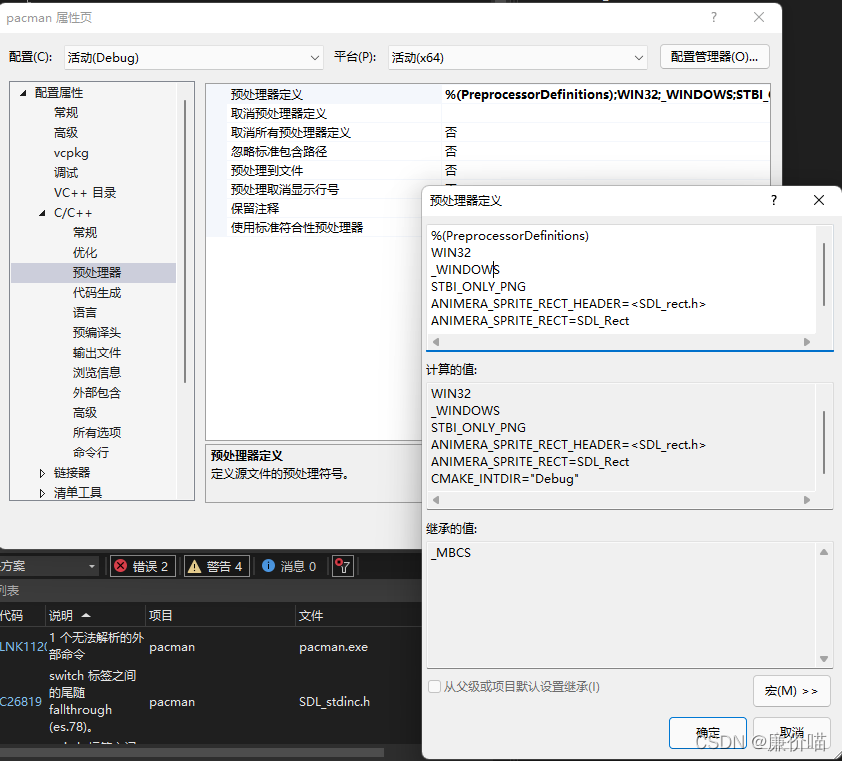Expand the 链接器 tree node
The image size is (842, 761).
pyautogui.click(x=42, y=473)
